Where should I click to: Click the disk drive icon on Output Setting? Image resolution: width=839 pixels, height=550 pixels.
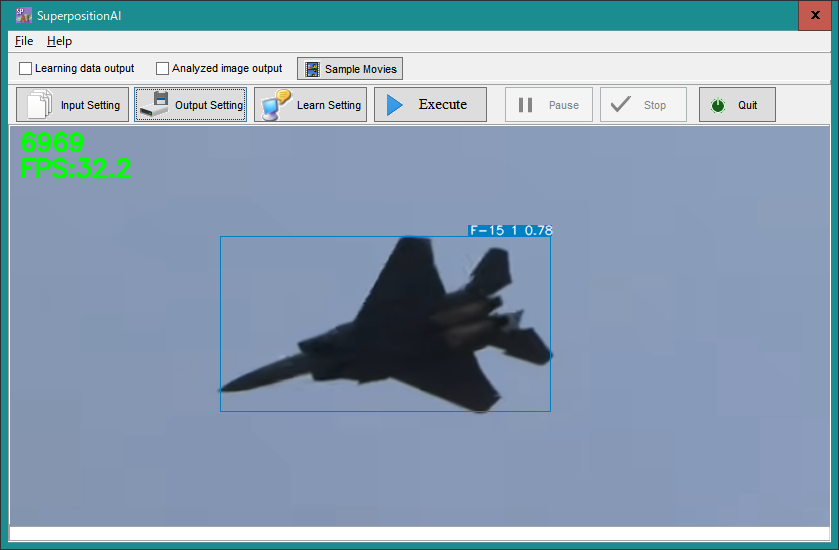tap(154, 104)
